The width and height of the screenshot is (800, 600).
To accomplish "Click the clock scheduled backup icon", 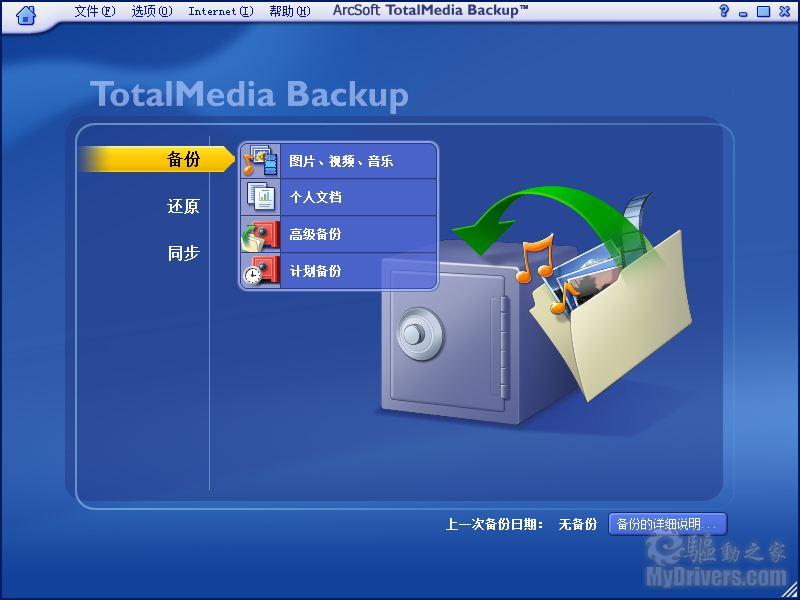I will pyautogui.click(x=261, y=271).
